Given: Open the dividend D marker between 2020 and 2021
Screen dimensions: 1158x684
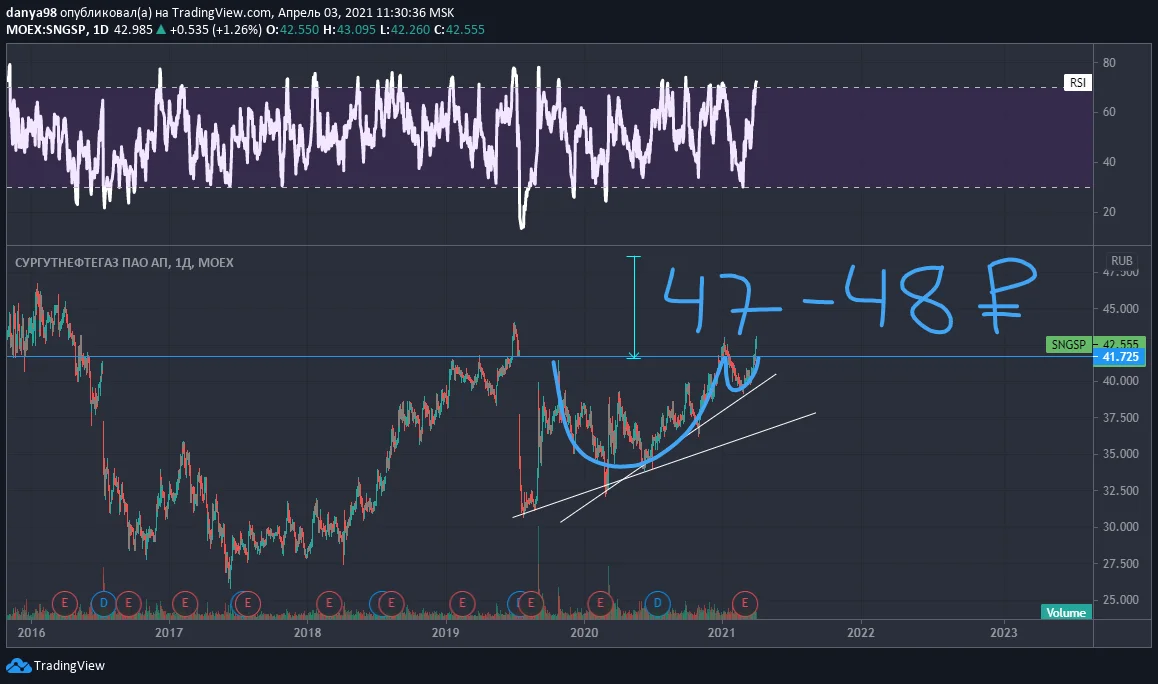Looking at the screenshot, I should [x=657, y=603].
